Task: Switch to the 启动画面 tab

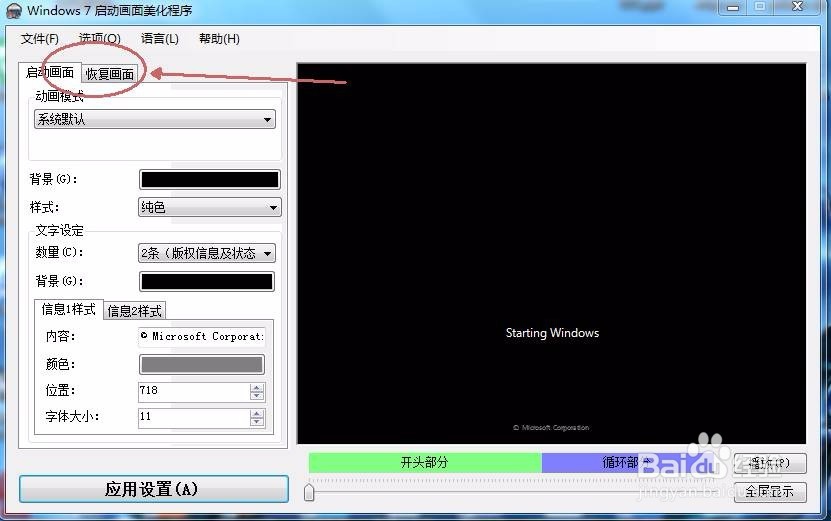Action: point(50,72)
